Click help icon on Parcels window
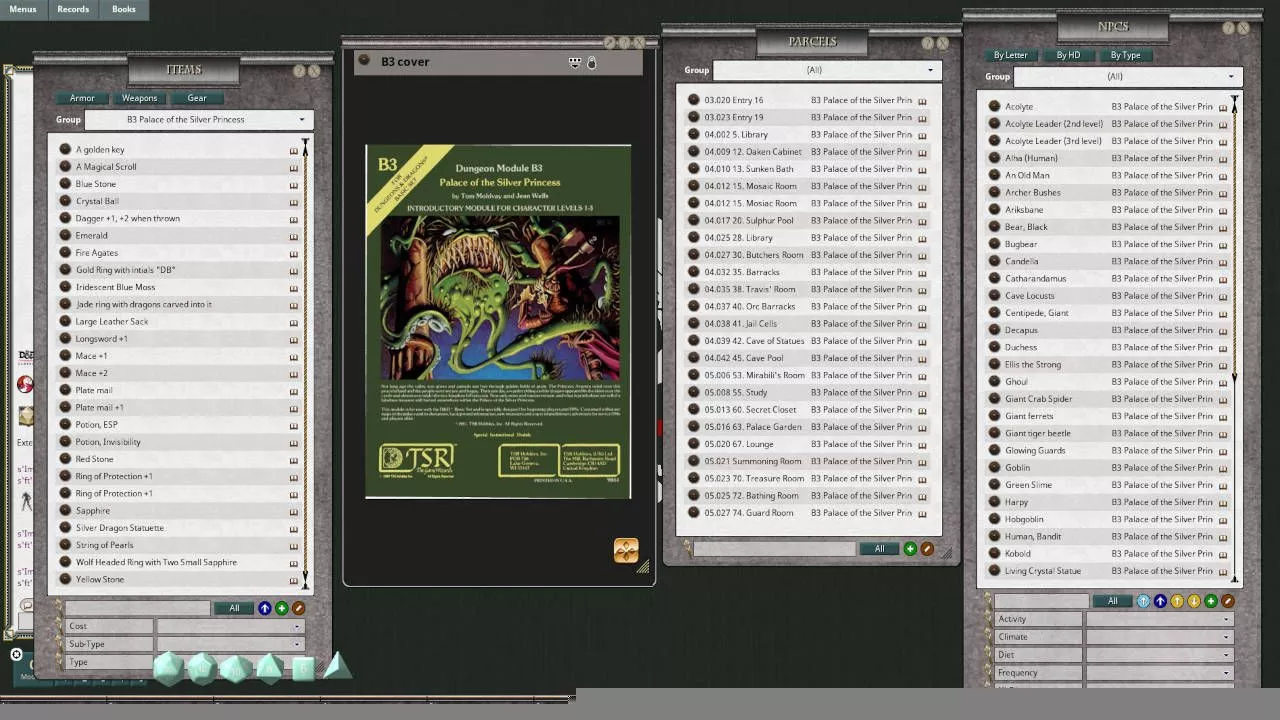The width and height of the screenshot is (1280, 720). point(927,43)
